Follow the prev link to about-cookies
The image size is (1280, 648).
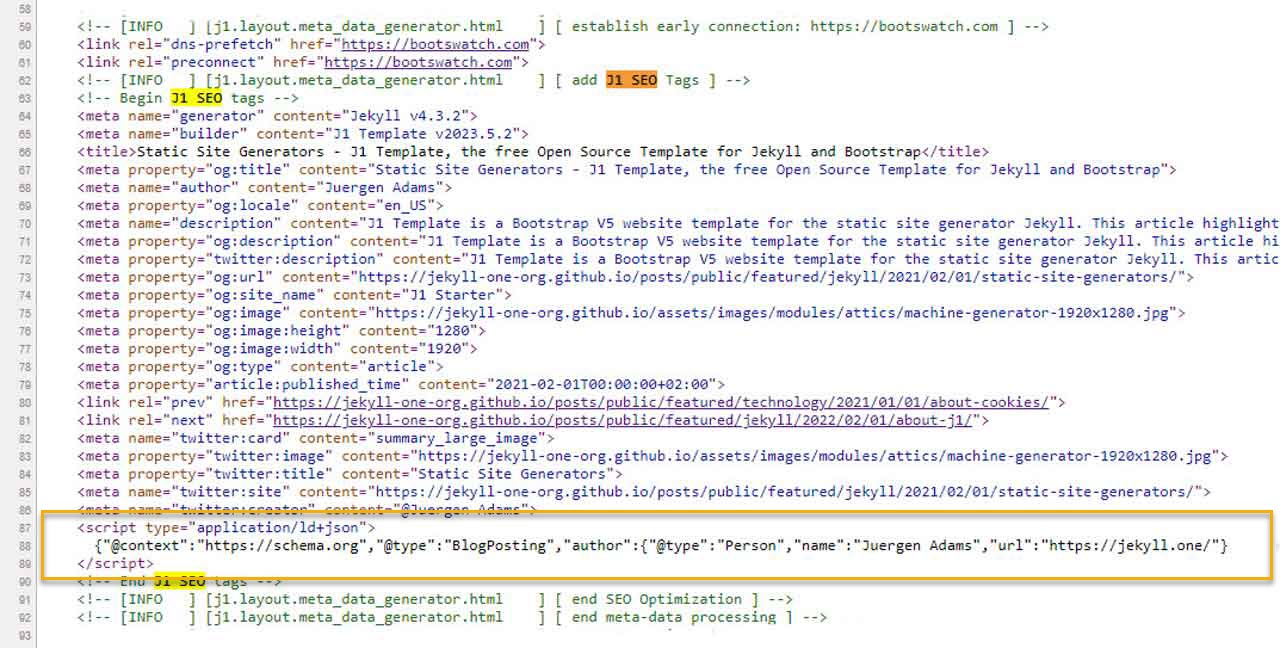[x=661, y=402]
